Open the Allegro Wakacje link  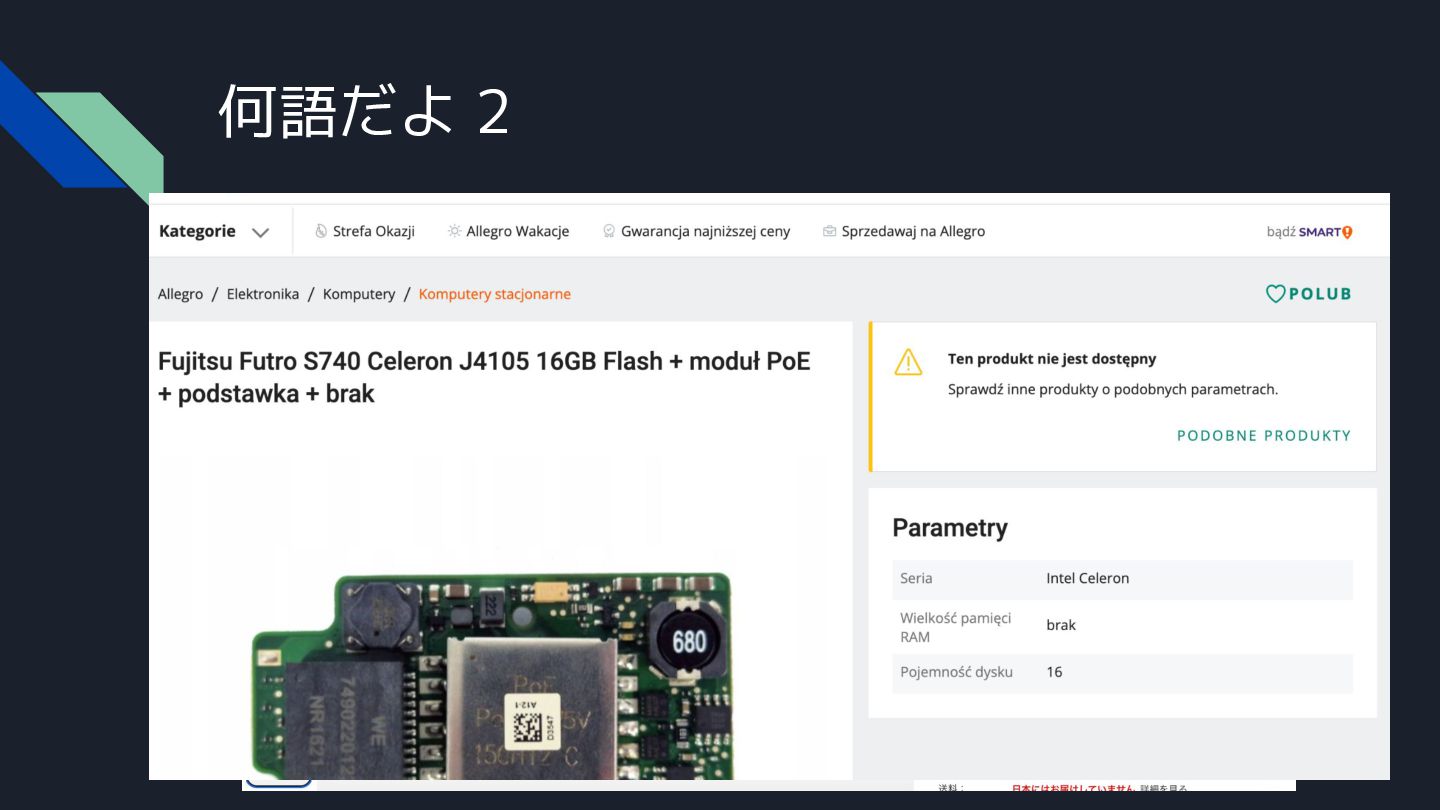517,231
